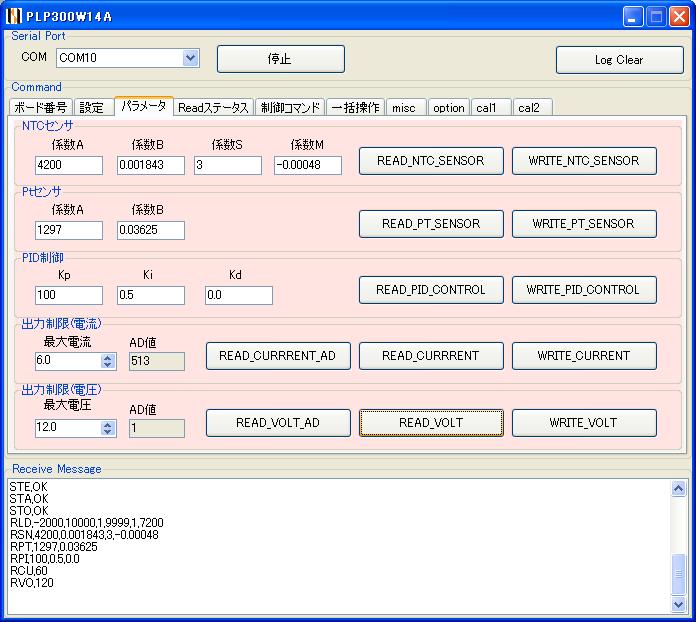Click READ_VOLT button
Viewport: 696px width, 622px height.
tap(431, 423)
